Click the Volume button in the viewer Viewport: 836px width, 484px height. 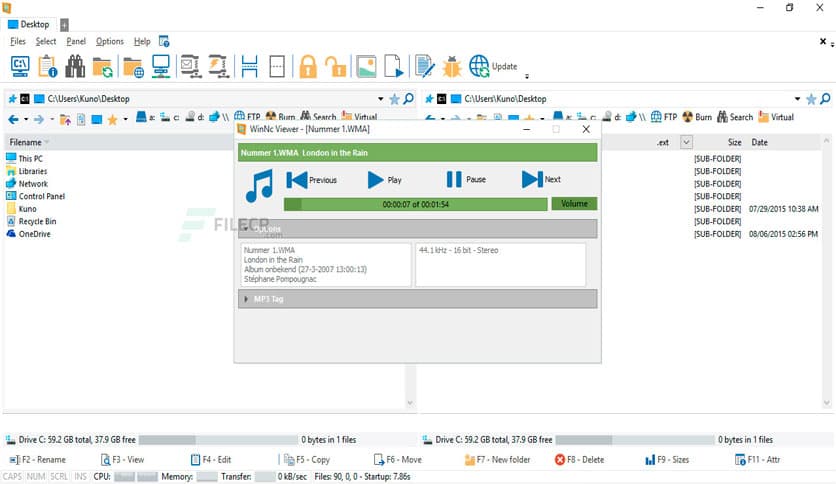[x=574, y=204]
